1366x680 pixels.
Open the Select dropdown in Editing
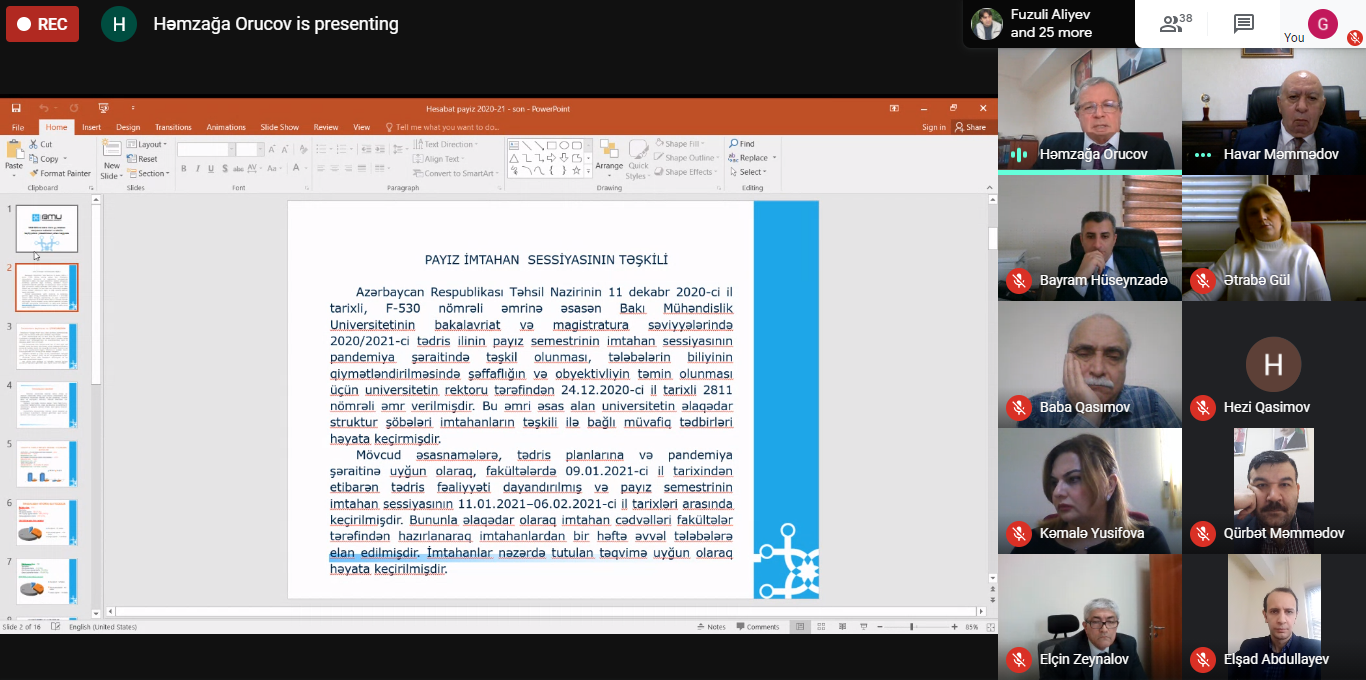[x=746, y=172]
